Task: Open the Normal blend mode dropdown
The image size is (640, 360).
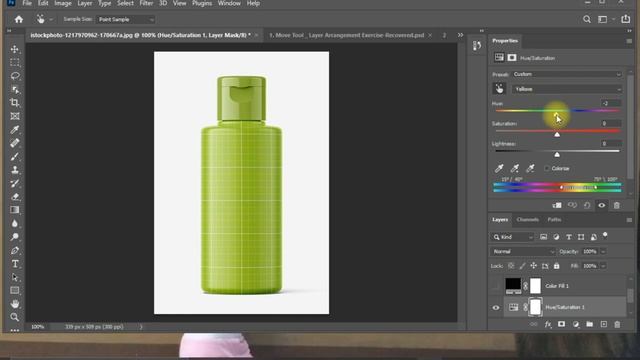Action: click(x=522, y=251)
